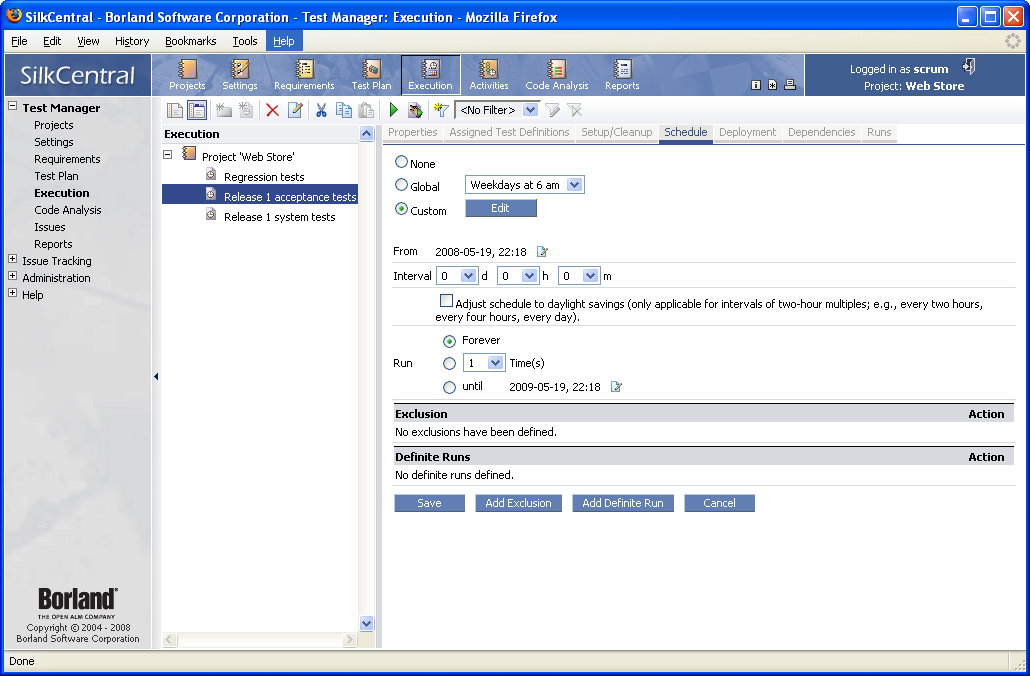Click the Edit button for the Custom schedule
1030x676 pixels.
coord(501,208)
